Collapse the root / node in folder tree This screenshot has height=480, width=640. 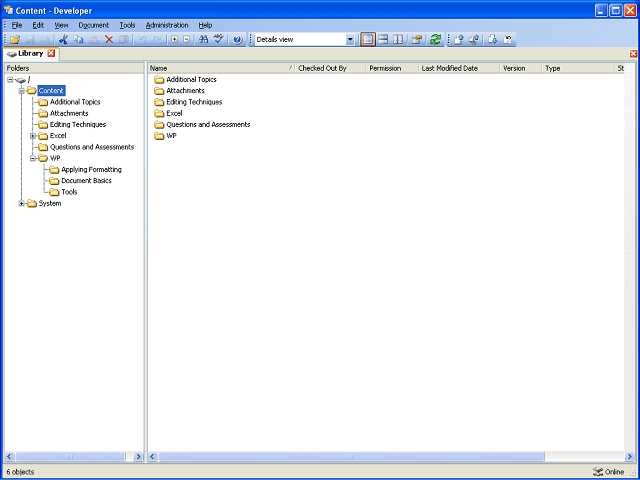tap(10, 80)
